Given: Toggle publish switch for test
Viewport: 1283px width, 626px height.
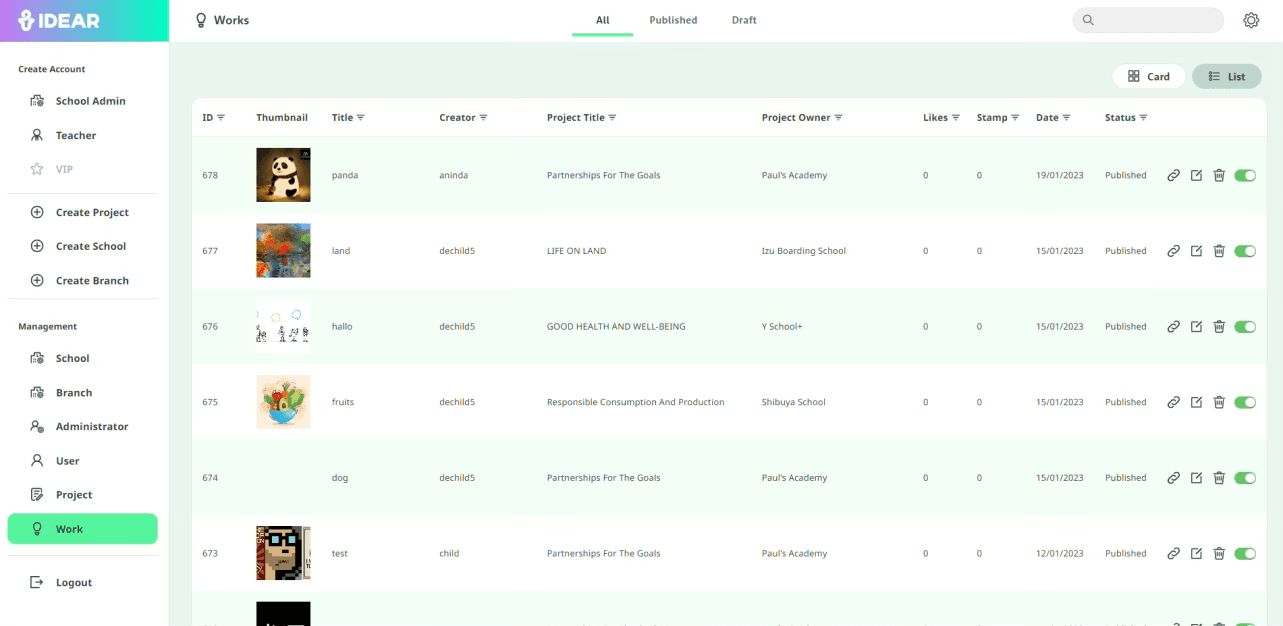Looking at the screenshot, I should [1245, 553].
